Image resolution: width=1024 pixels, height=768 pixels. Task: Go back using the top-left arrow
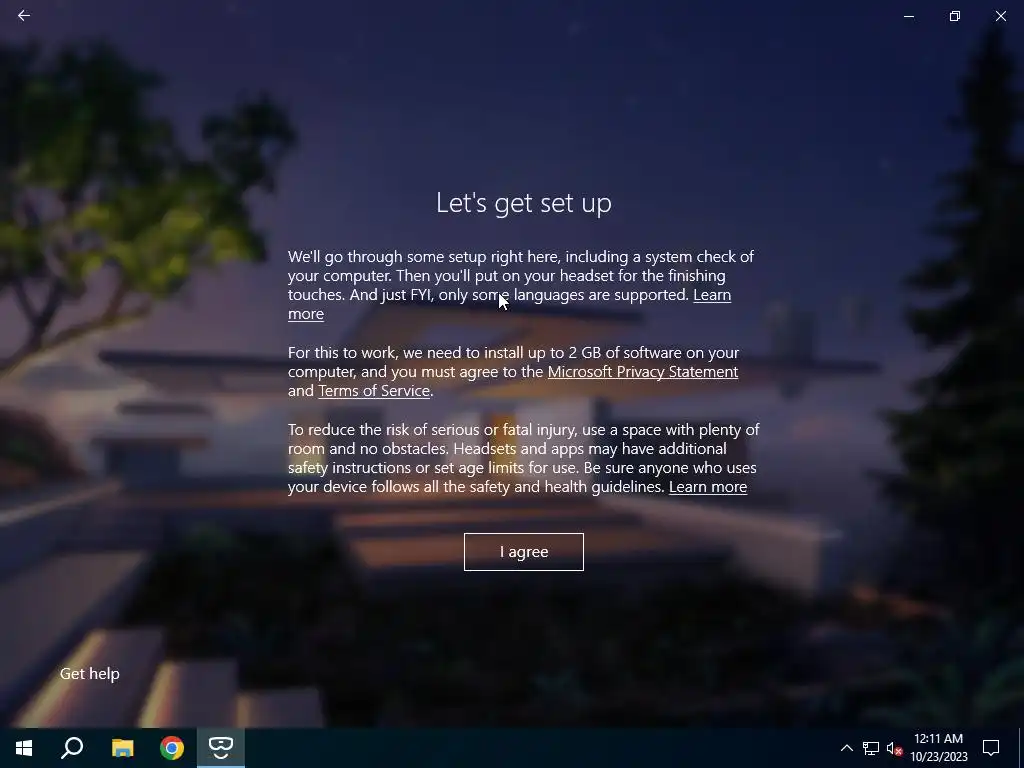(x=24, y=15)
